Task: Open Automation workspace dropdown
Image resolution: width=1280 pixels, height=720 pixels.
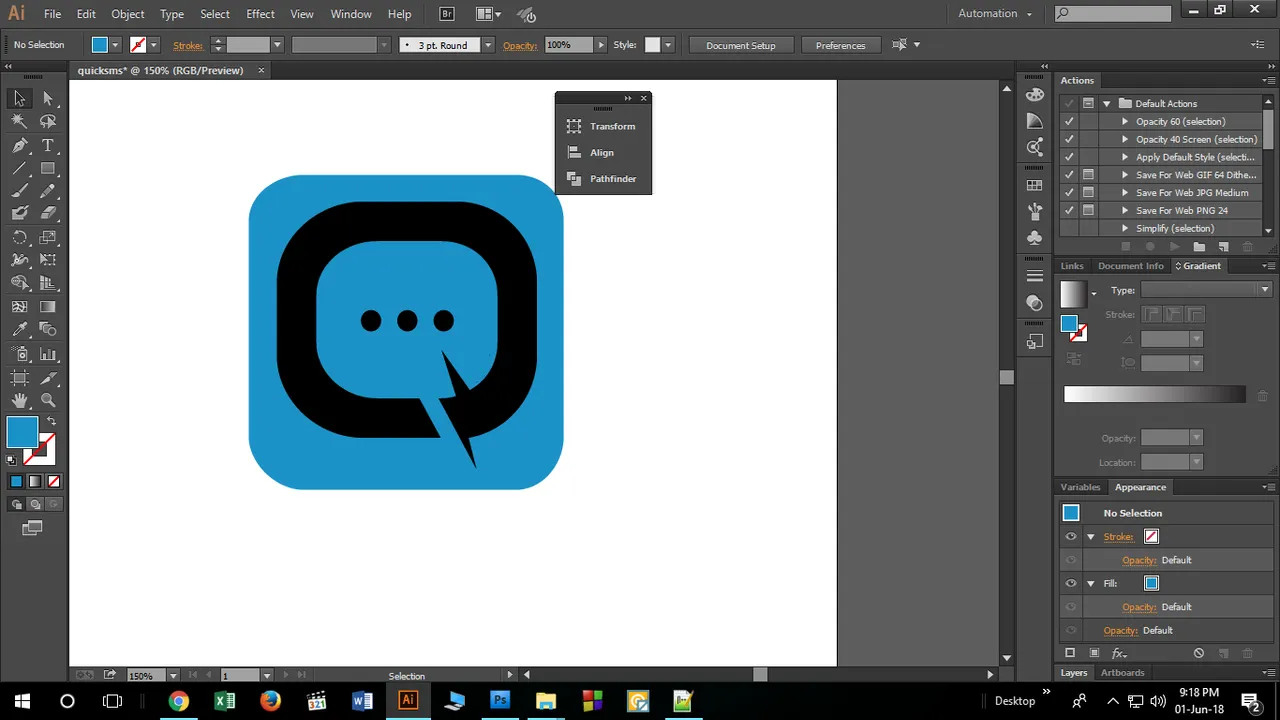Action: pyautogui.click(x=995, y=13)
